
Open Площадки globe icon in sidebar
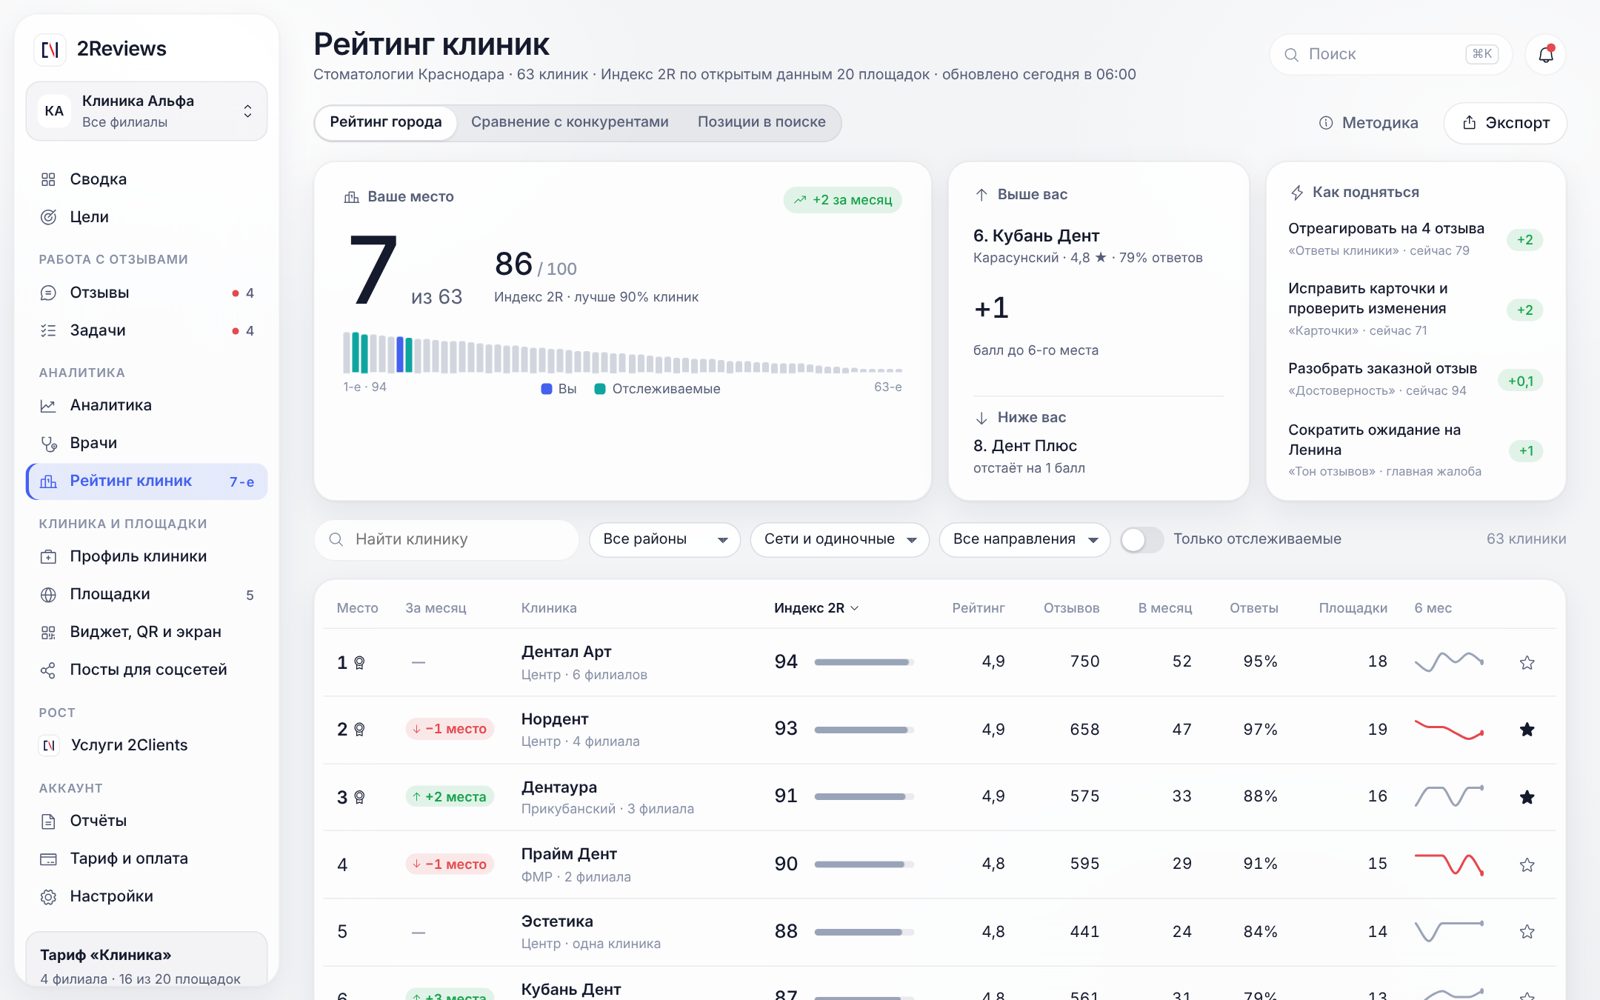tap(48, 594)
